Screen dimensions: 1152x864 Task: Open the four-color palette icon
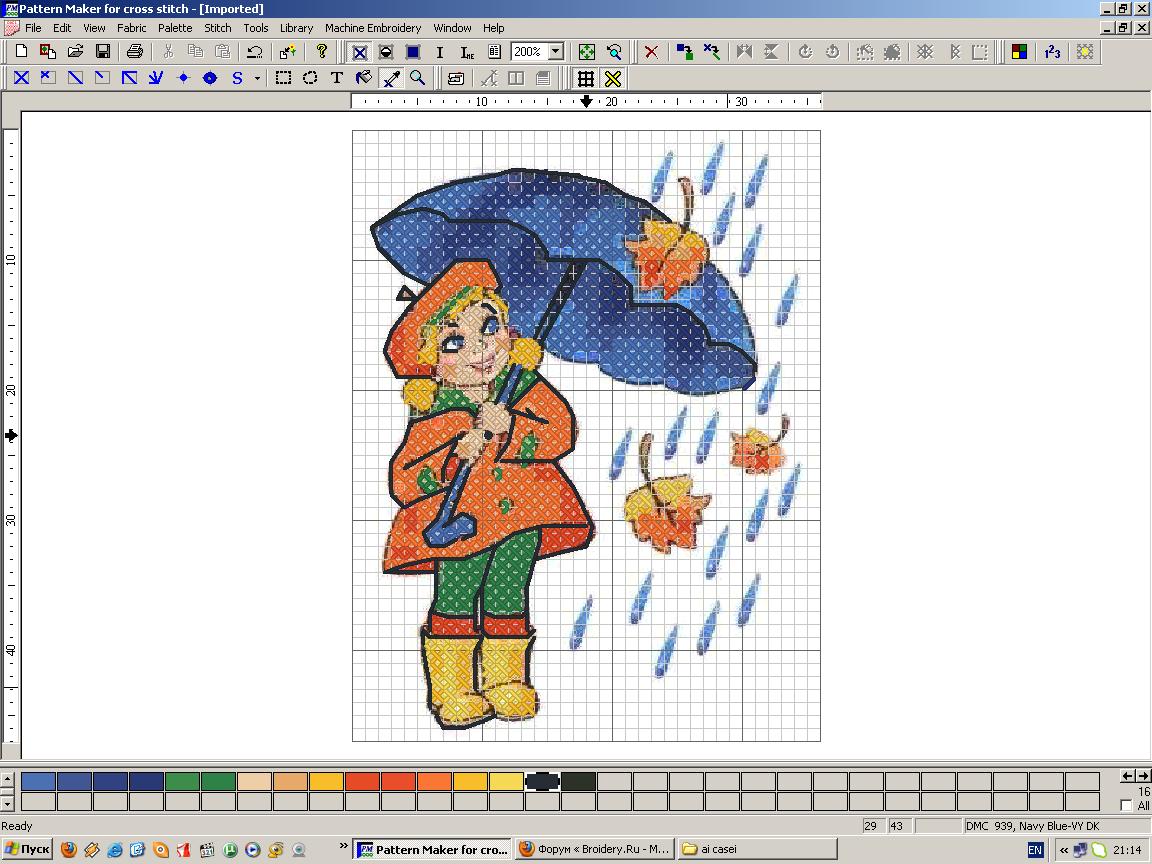(x=1019, y=51)
